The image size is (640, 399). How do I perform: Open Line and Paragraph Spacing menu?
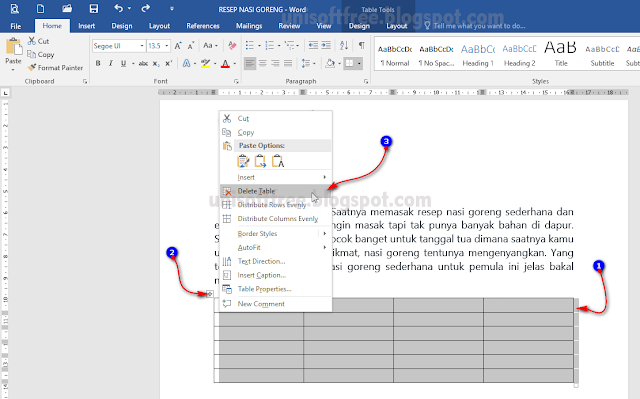(x=308, y=63)
